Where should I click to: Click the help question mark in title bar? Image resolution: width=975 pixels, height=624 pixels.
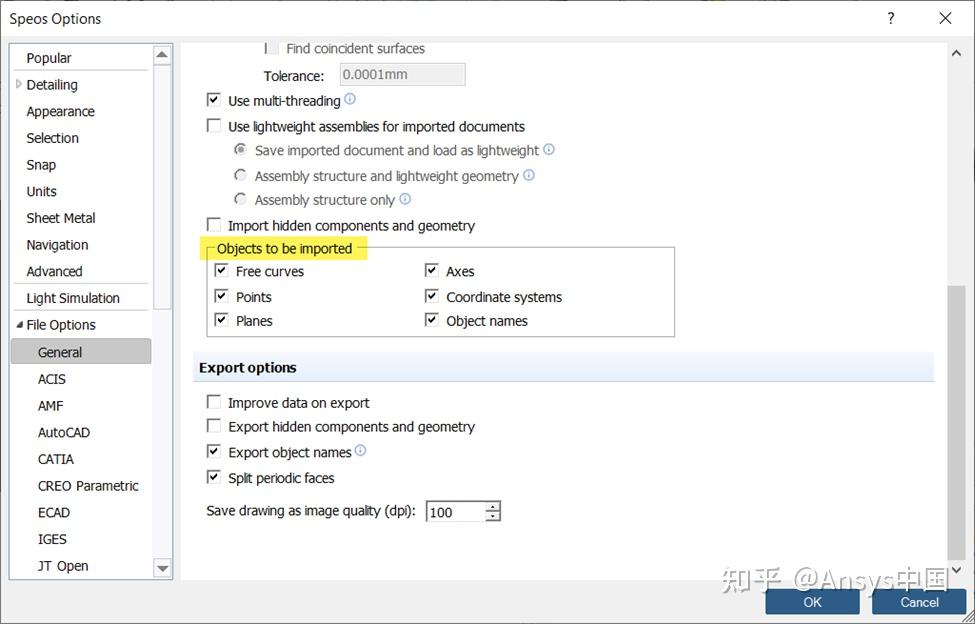click(x=890, y=18)
